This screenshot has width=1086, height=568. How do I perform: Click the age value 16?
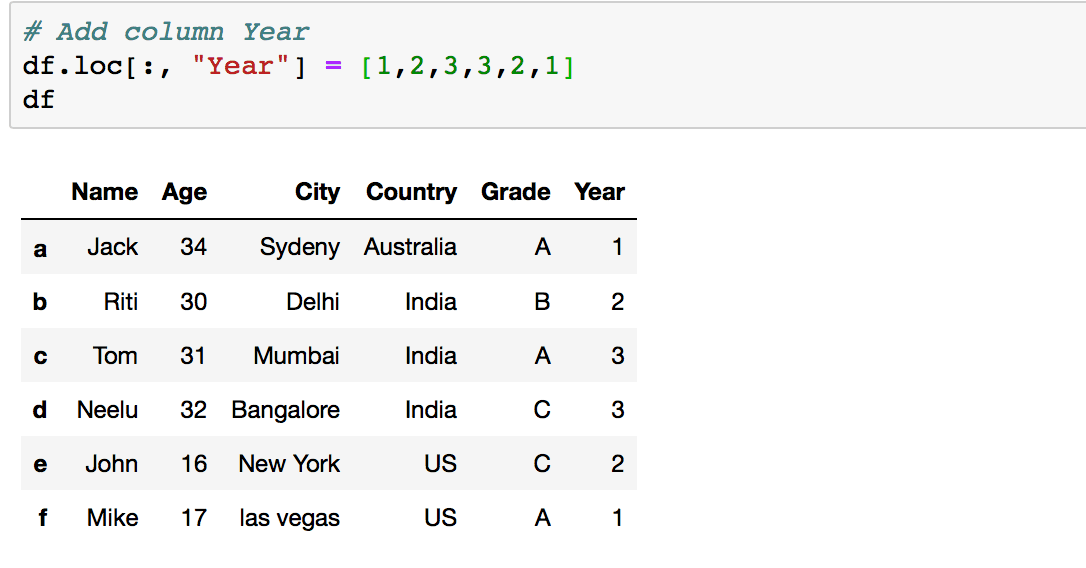(x=194, y=464)
